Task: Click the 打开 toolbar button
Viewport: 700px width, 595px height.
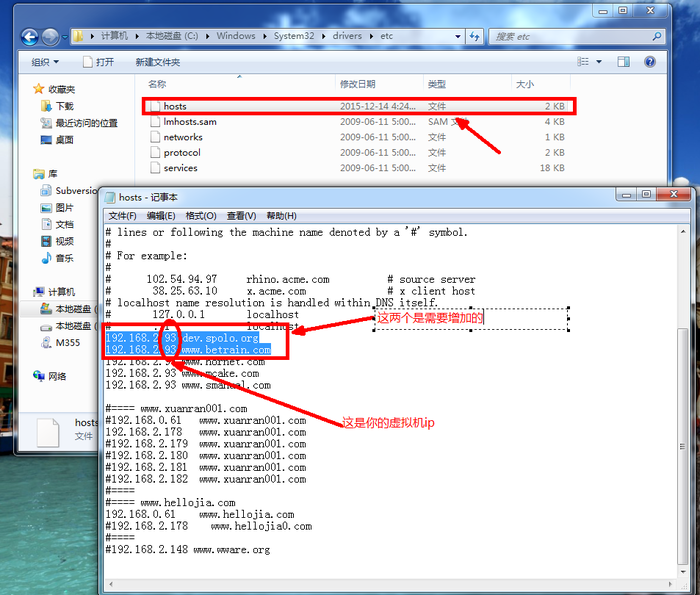Action: pos(99,62)
